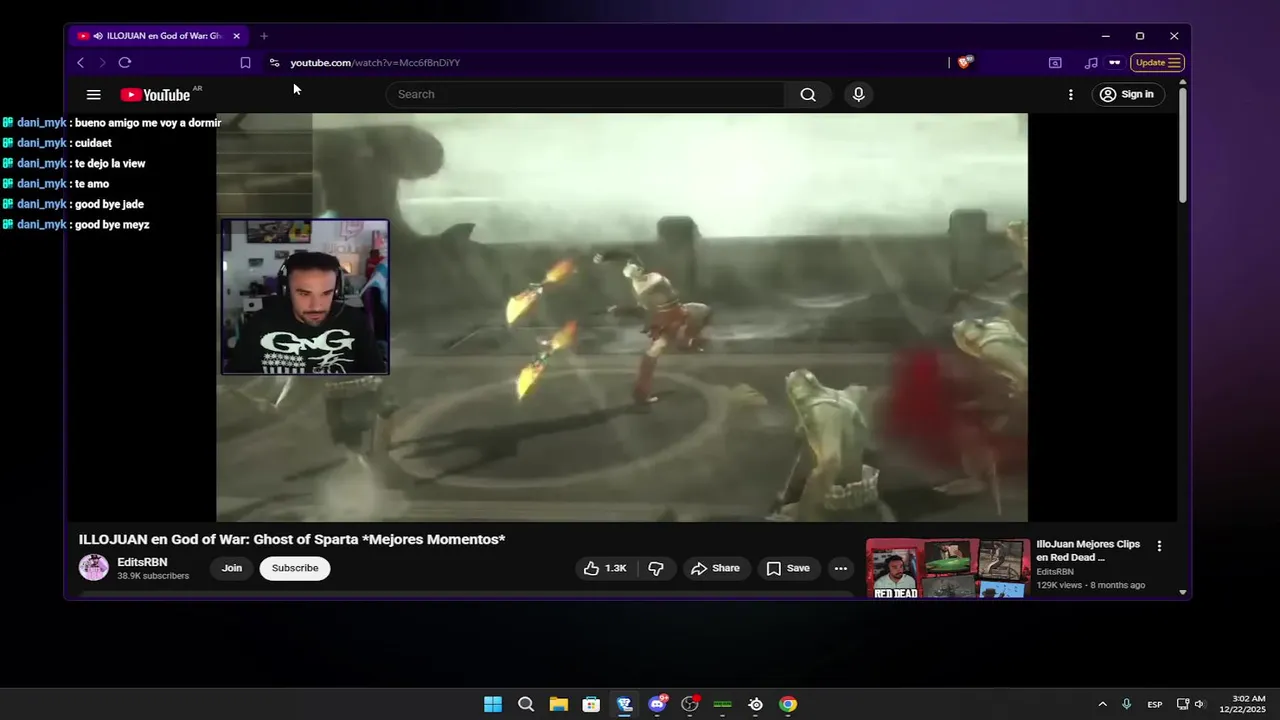The image size is (1280, 720).
Task: Click the video title ILLOJUAN en God of War
Action: [292, 540]
